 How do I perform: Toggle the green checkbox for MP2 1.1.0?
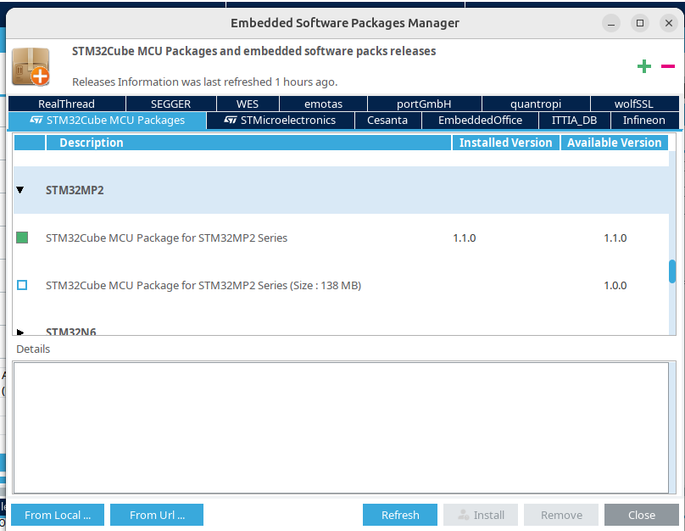pos(22,238)
